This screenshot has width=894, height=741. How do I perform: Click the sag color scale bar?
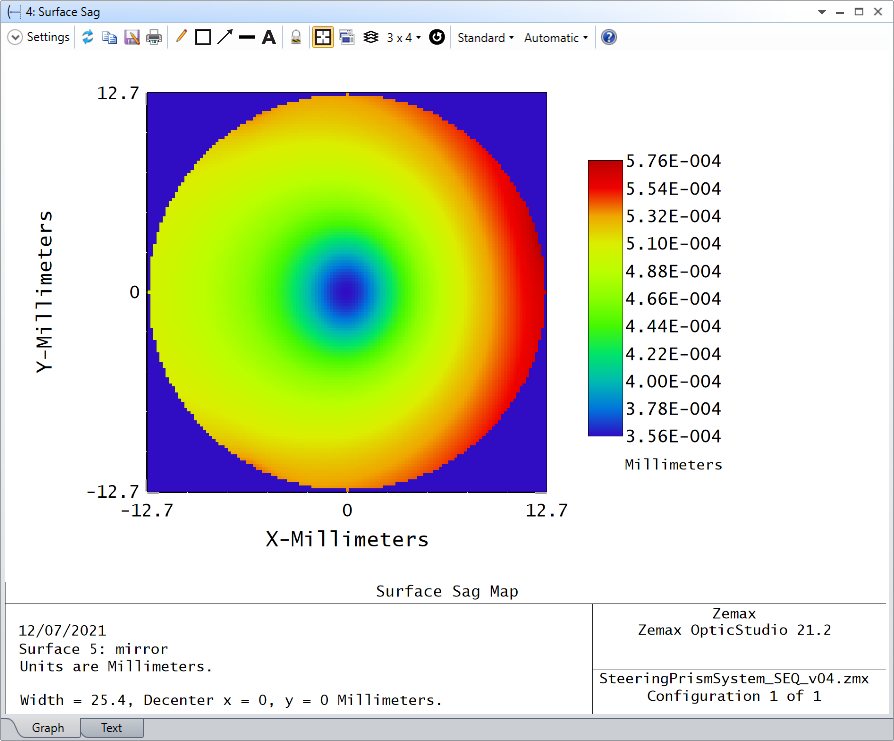[x=605, y=298]
